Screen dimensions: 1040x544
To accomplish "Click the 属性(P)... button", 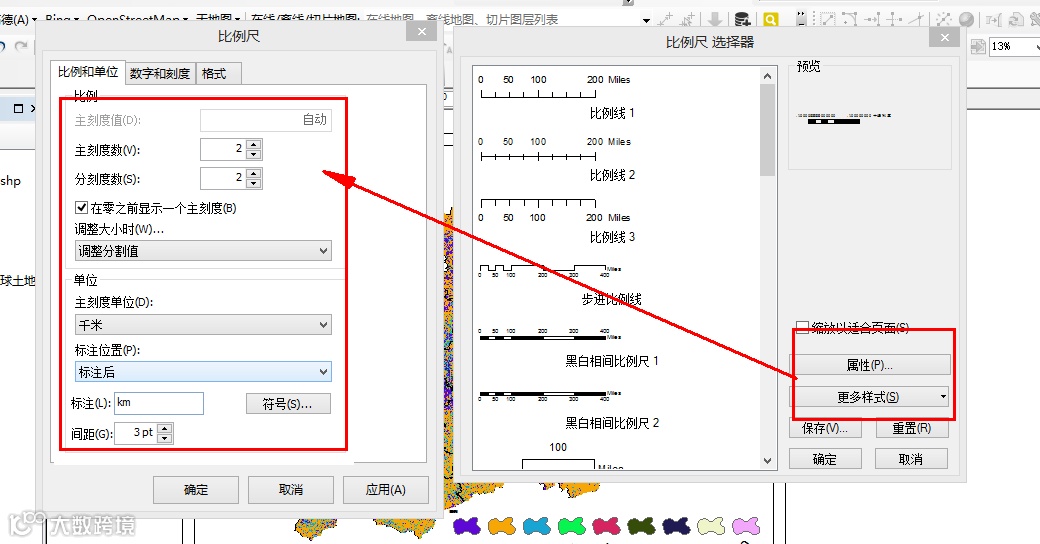I will 870,365.
